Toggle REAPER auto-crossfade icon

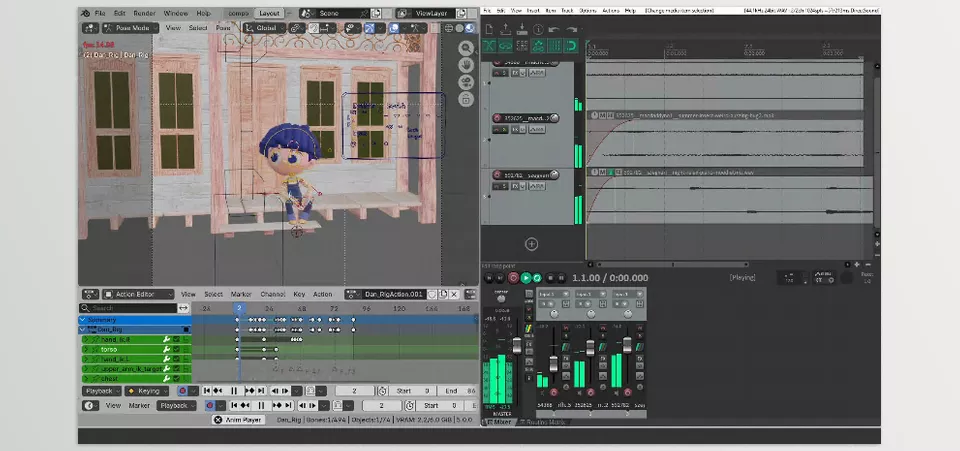pyautogui.click(x=489, y=46)
